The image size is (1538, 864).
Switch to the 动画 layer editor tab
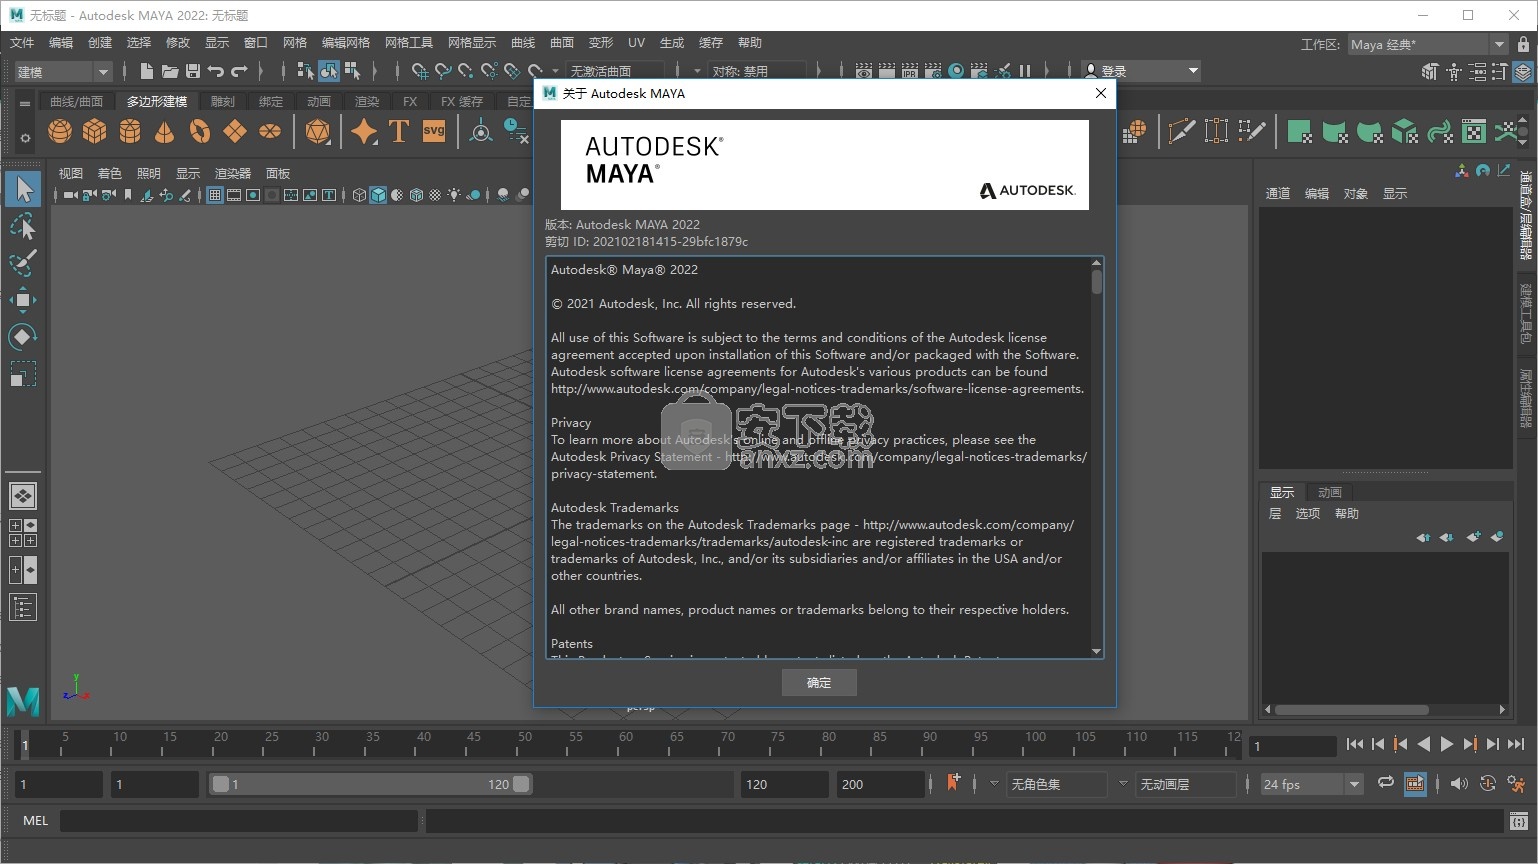(1329, 492)
